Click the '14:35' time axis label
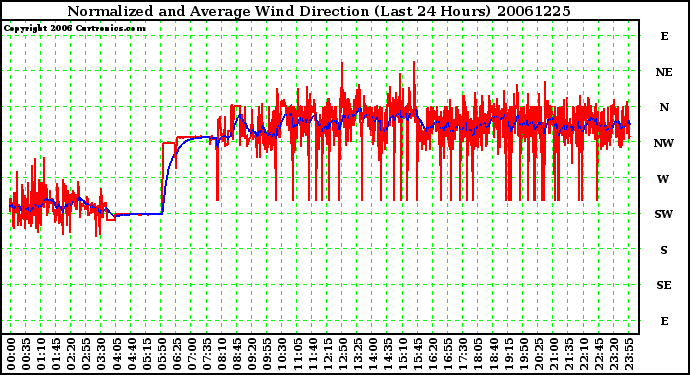The image size is (690, 375). 388,354
